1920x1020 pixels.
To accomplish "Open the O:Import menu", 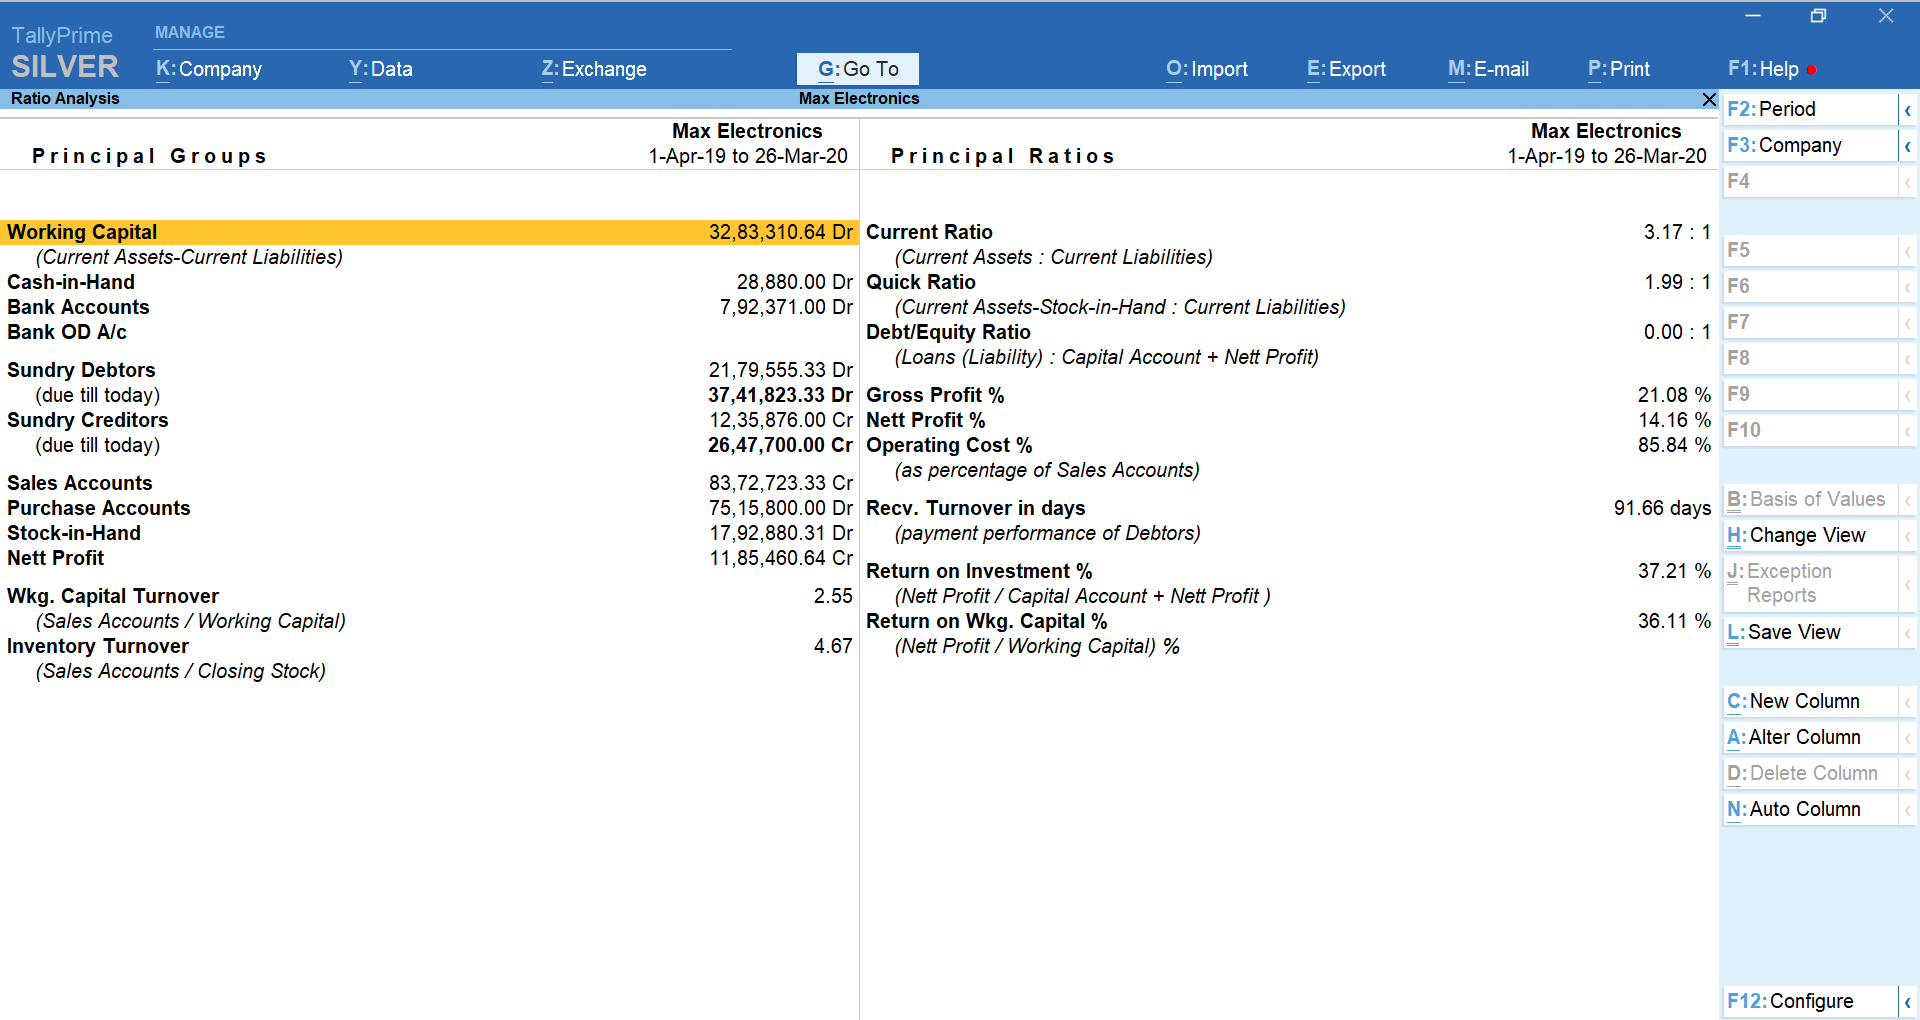I will click(1207, 69).
